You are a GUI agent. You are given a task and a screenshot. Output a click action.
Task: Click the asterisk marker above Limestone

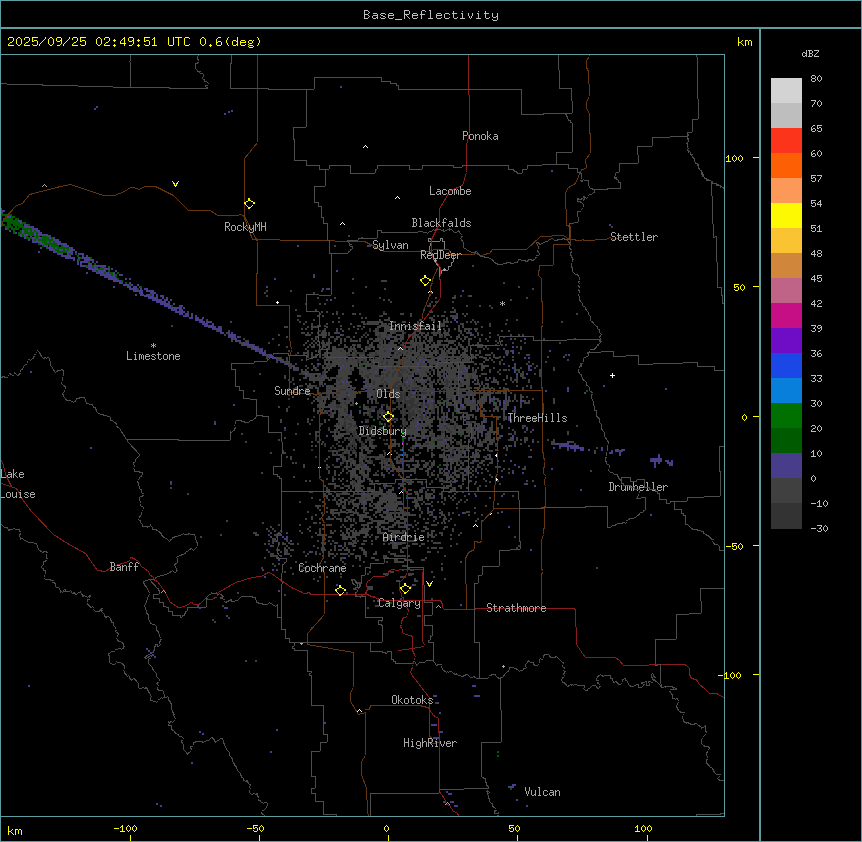click(153, 345)
